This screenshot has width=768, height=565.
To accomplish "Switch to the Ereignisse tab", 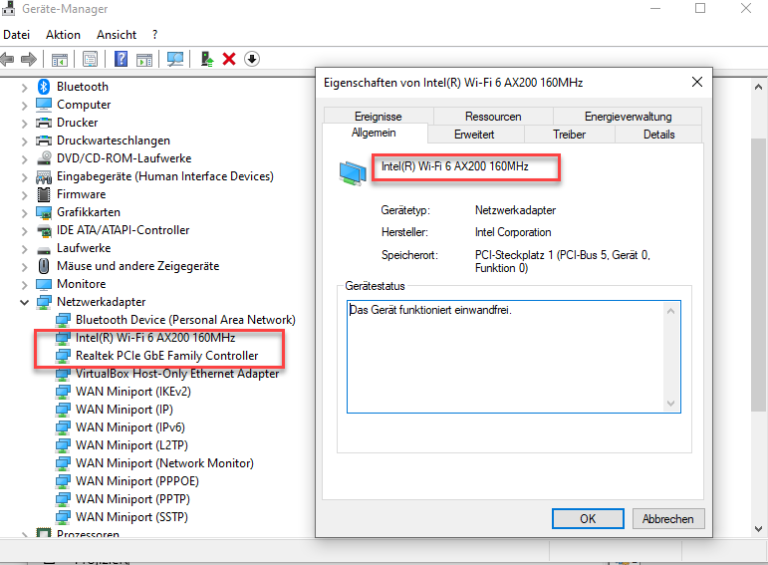I will (378, 117).
